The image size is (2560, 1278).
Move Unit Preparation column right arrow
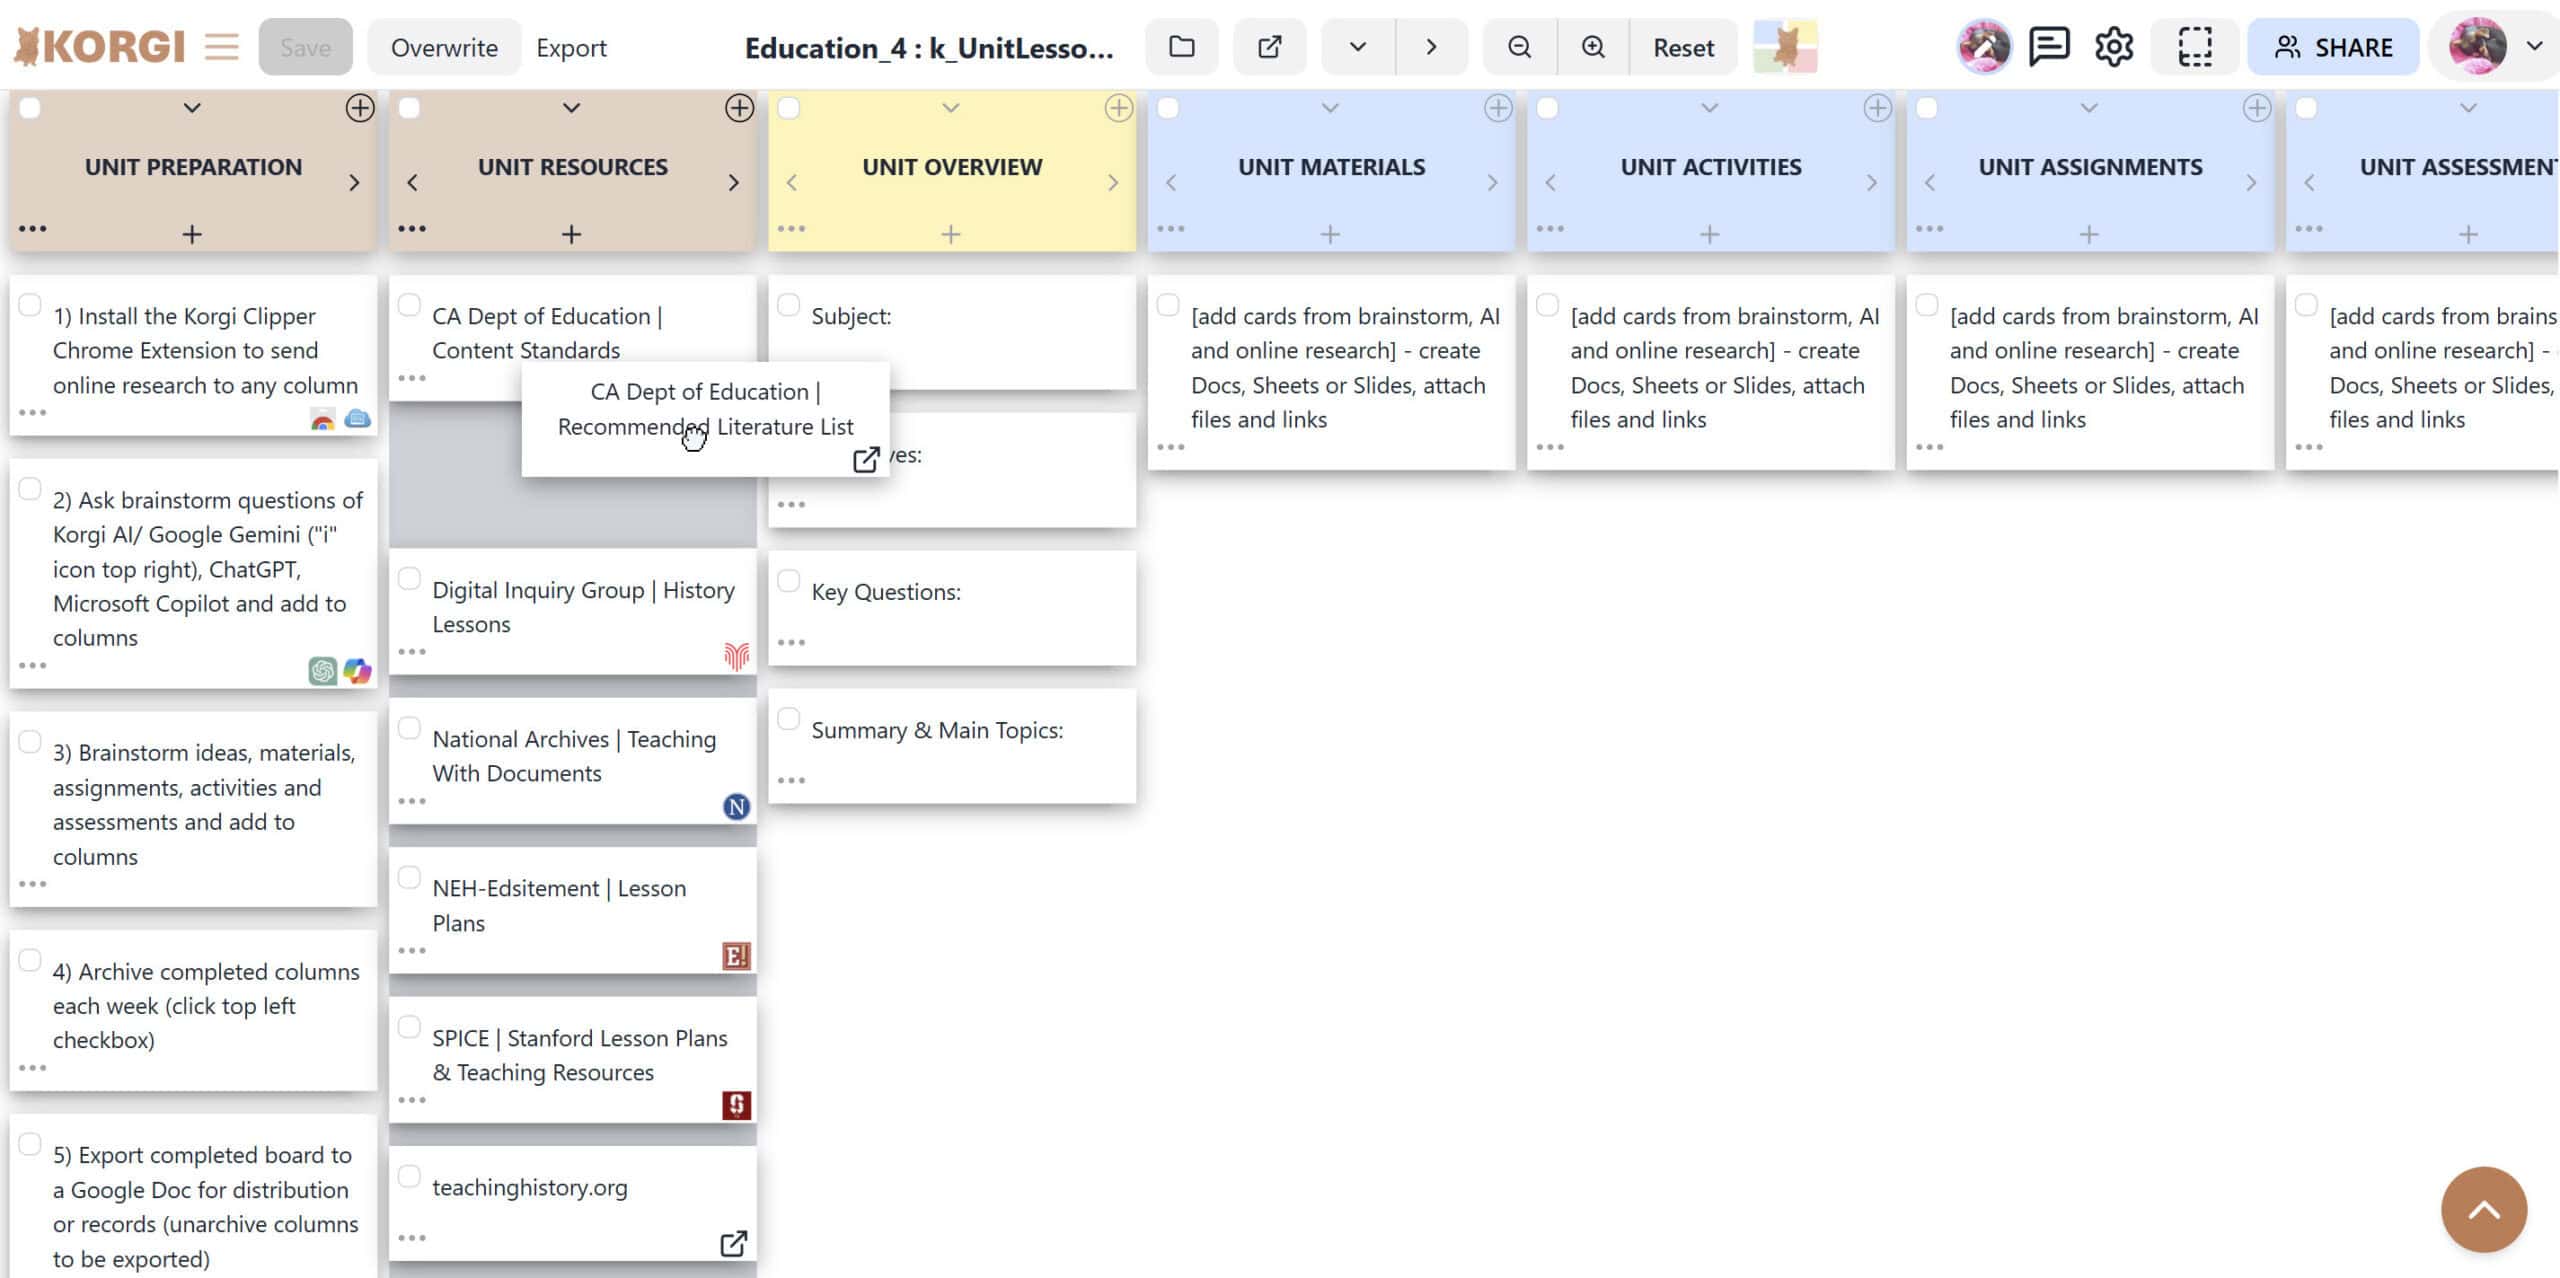click(354, 183)
